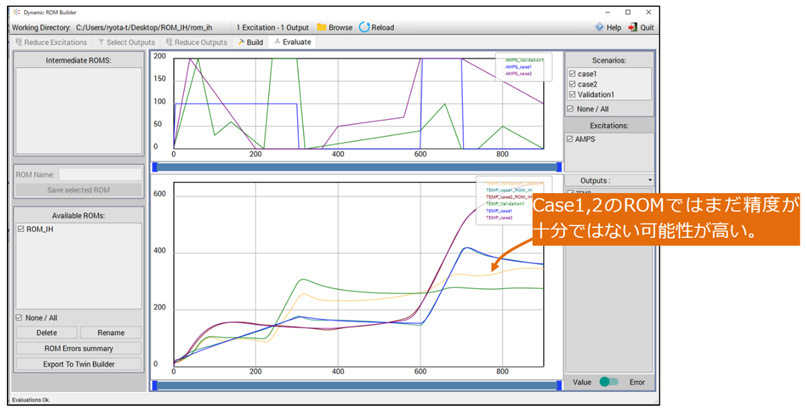Open the Select Outputs tab
Screen dimensions: 806x410
126,42
